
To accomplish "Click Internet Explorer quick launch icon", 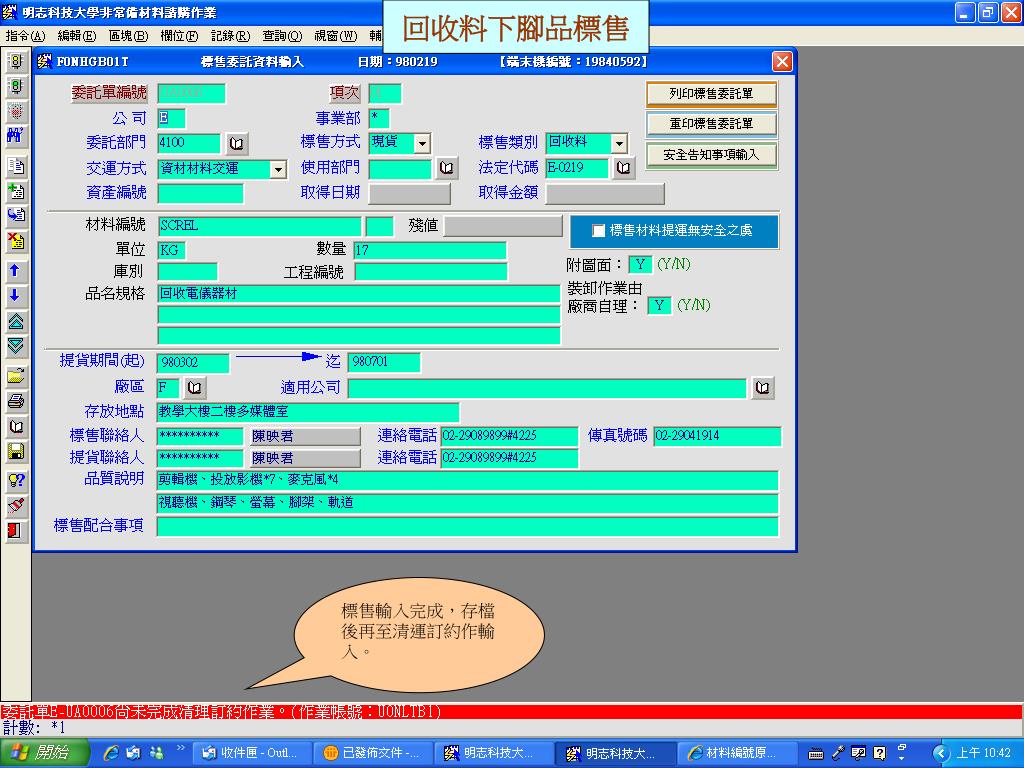I will 111,753.
